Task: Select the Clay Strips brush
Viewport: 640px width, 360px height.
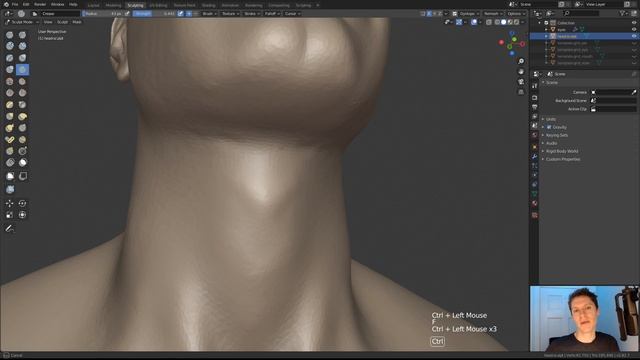Action: pos(22,46)
